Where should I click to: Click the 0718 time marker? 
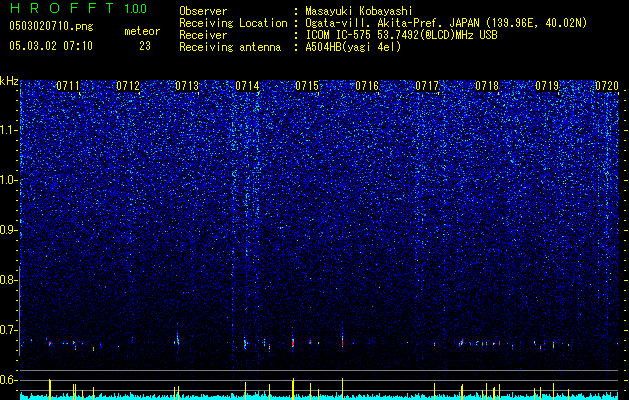[x=487, y=86]
